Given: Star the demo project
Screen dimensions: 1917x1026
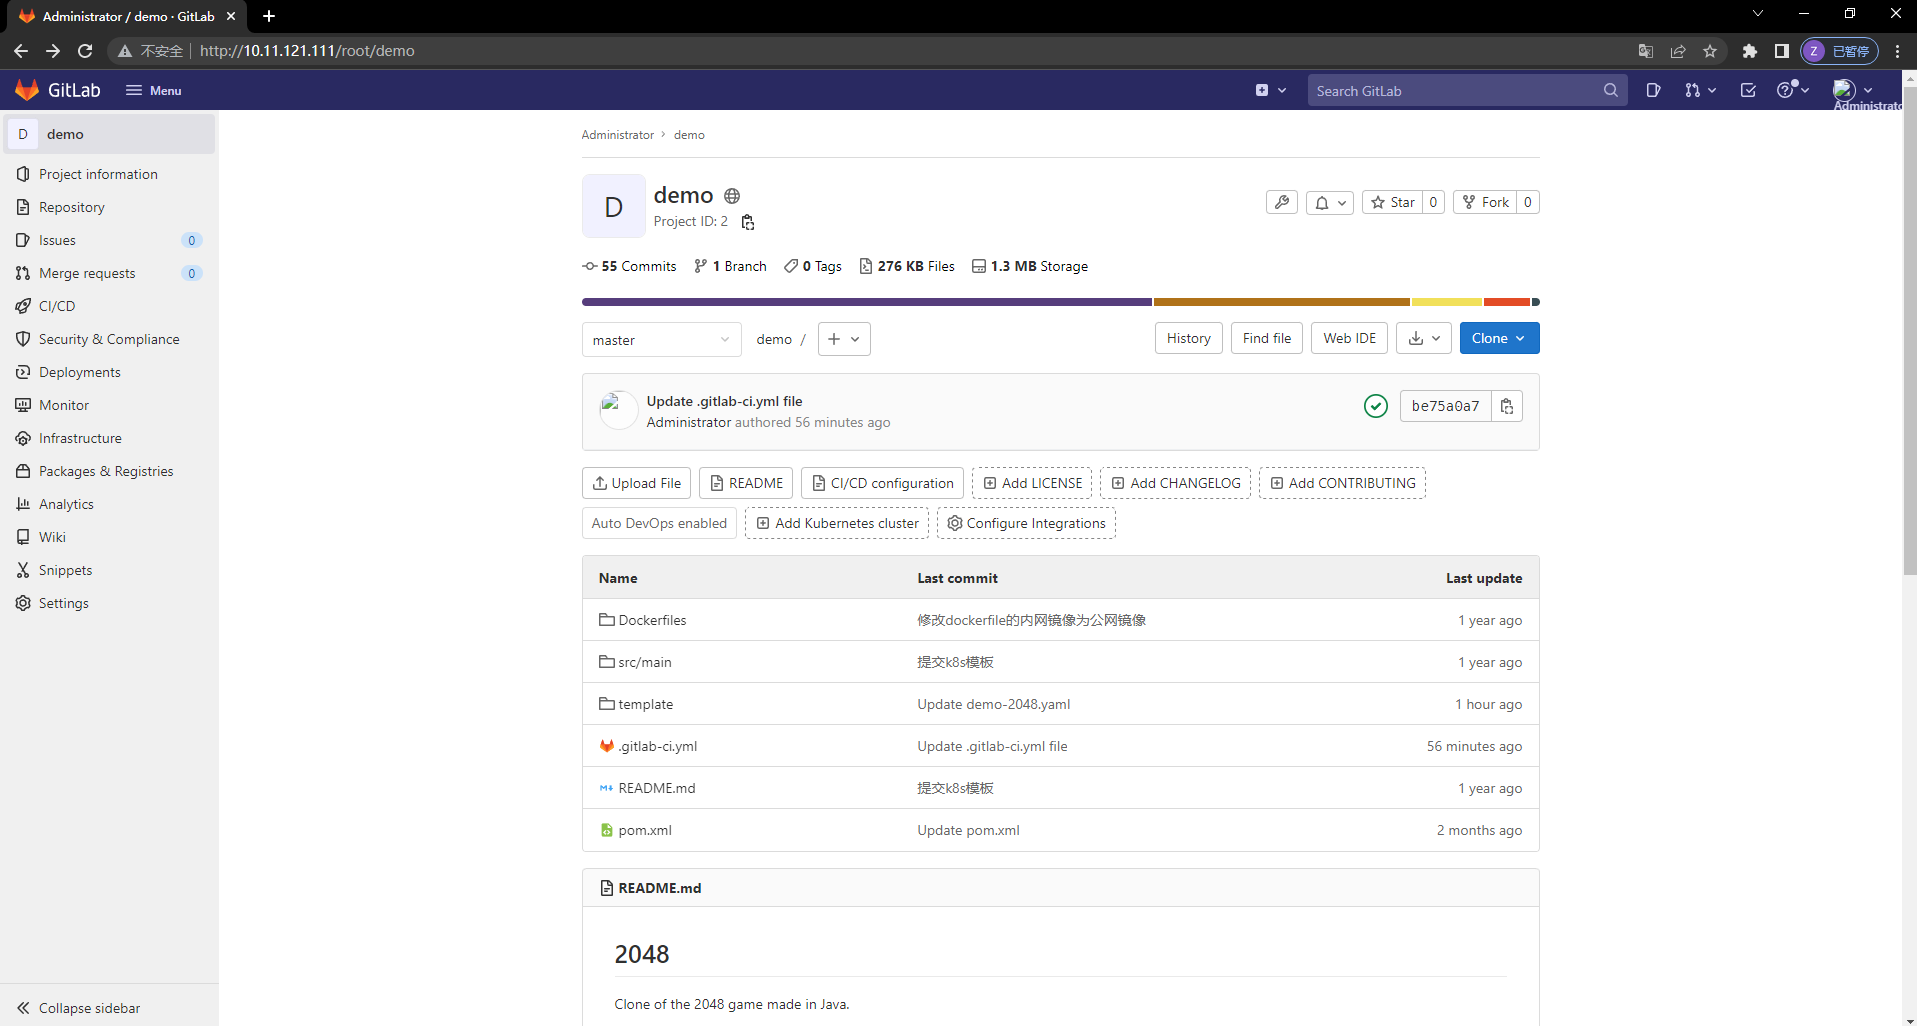Looking at the screenshot, I should 1392,202.
